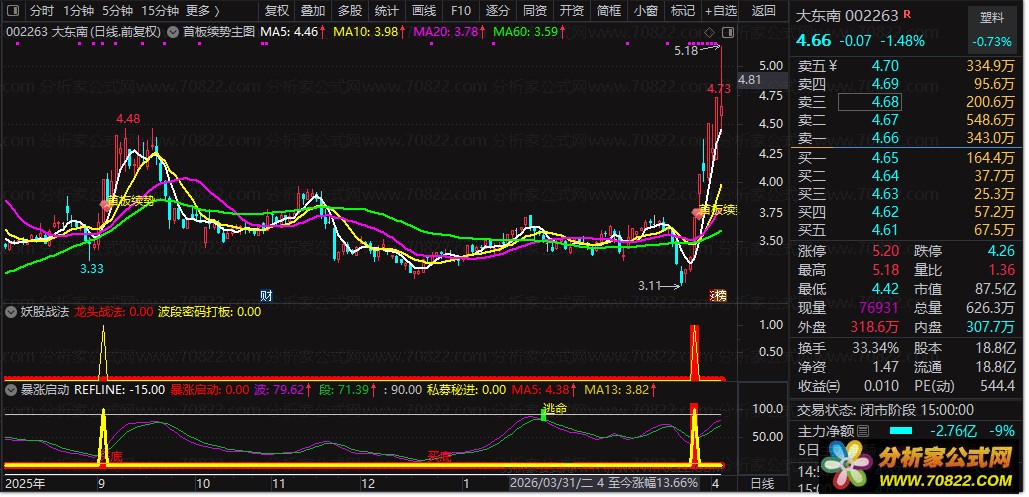
Task: Switch to 1分钟 chart period
Action: click(78, 11)
